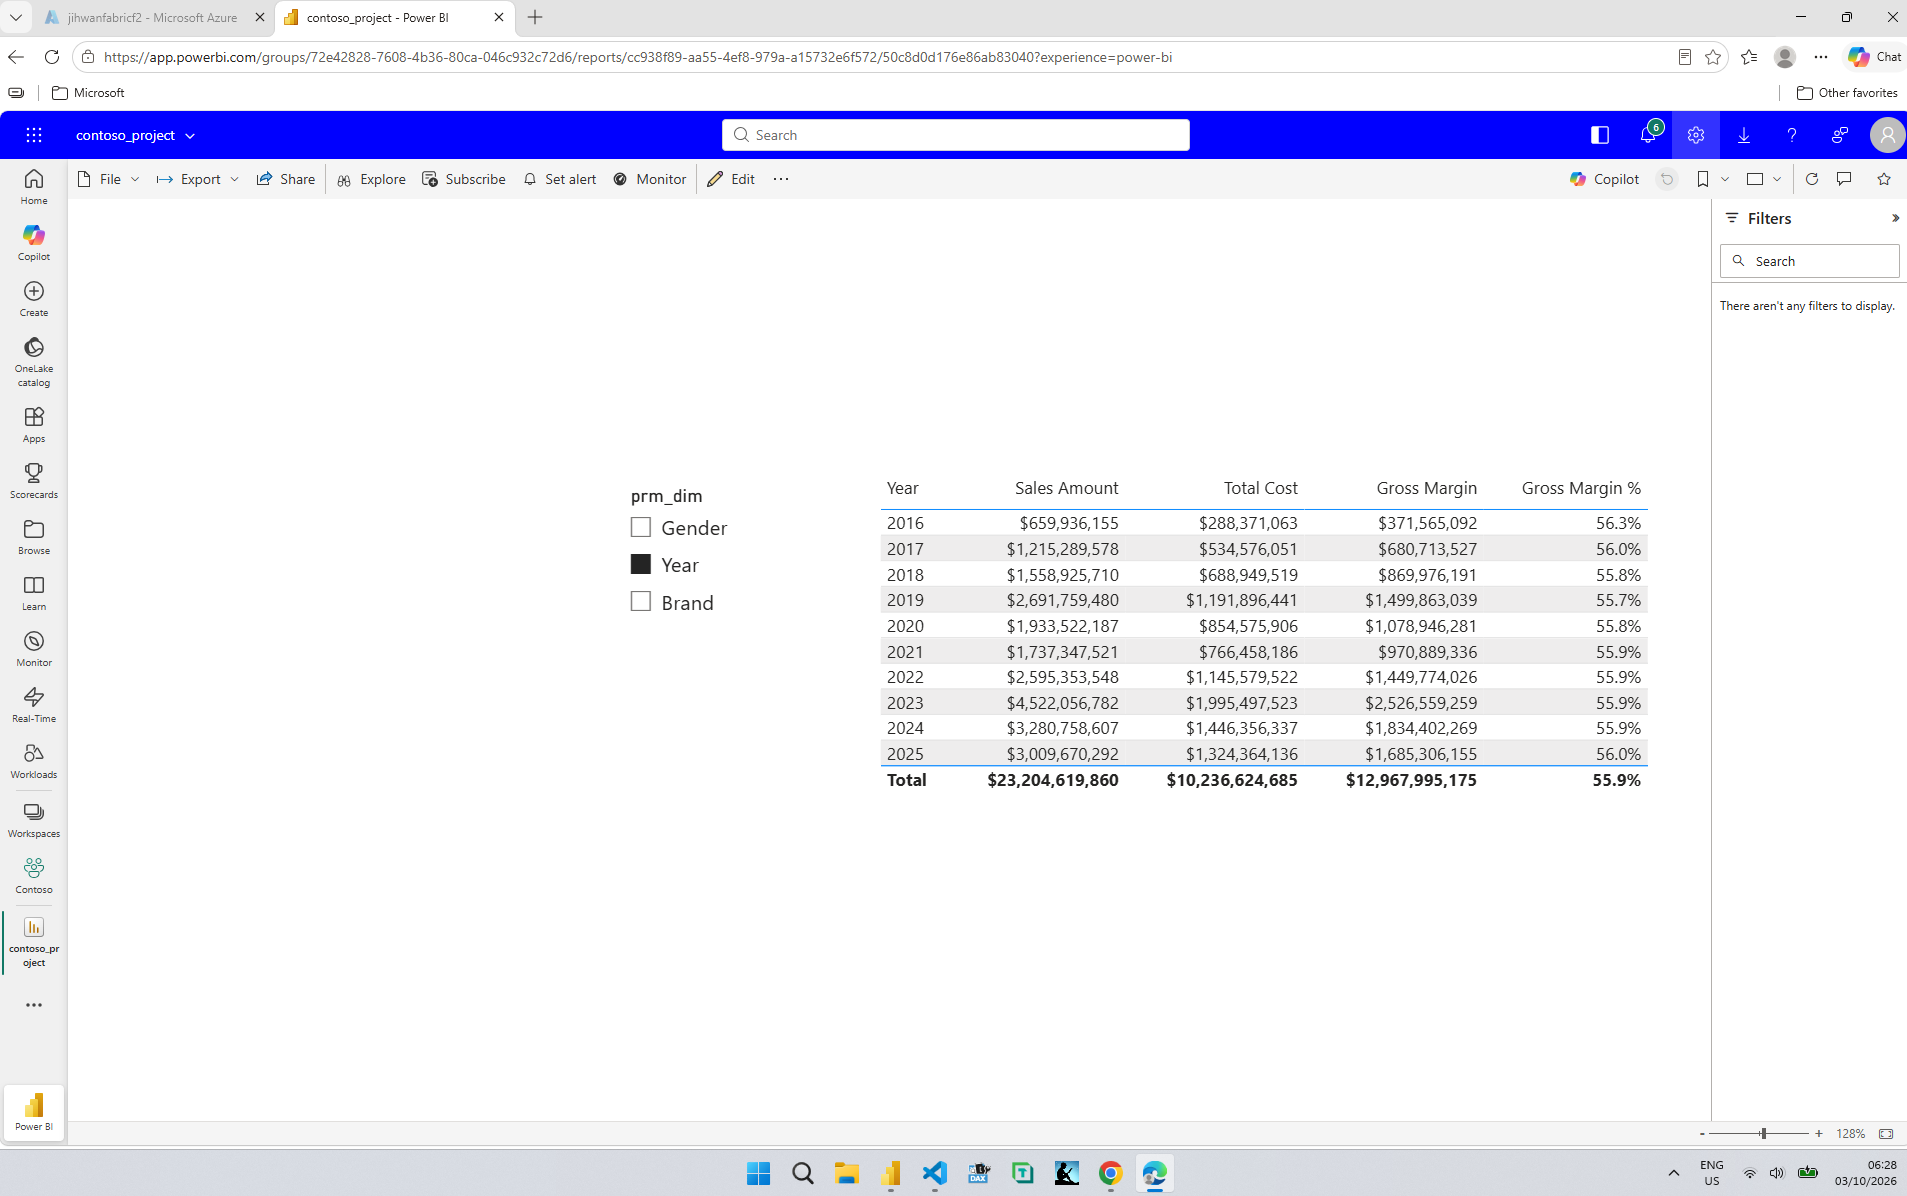Expand the File menu
This screenshot has height=1196, width=1907.
108,179
